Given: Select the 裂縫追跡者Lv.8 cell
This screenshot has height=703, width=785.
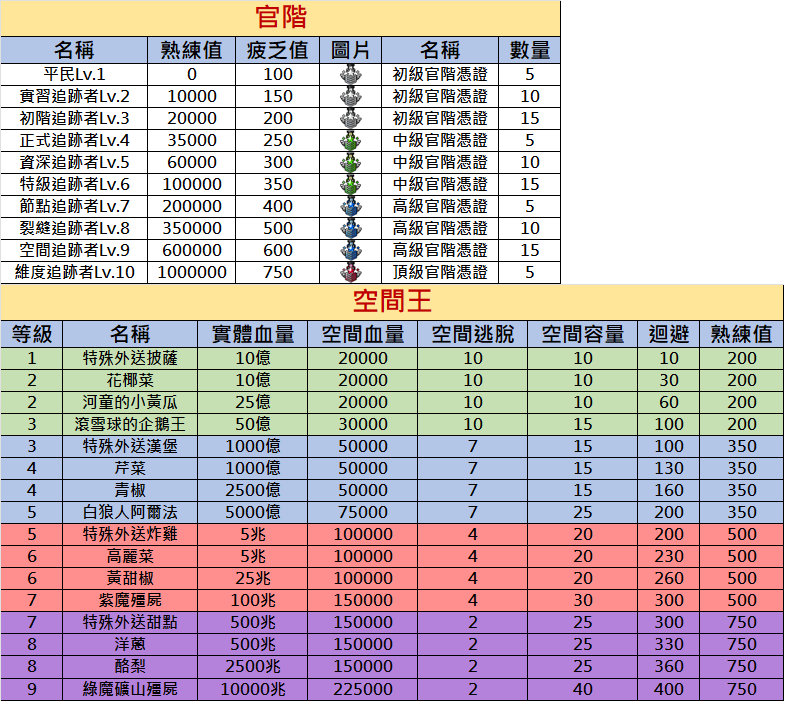Looking at the screenshot, I should (74, 228).
